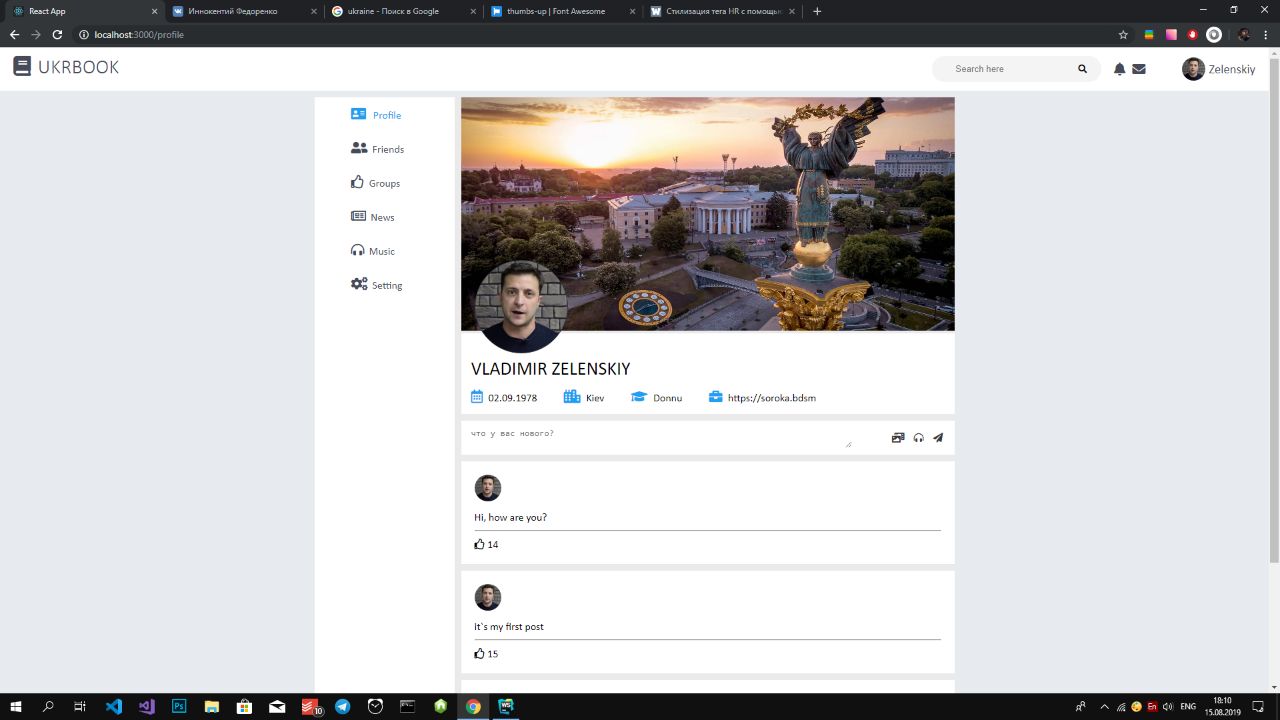Click the author avatar on 'Hi, how are you?' post

pos(488,488)
